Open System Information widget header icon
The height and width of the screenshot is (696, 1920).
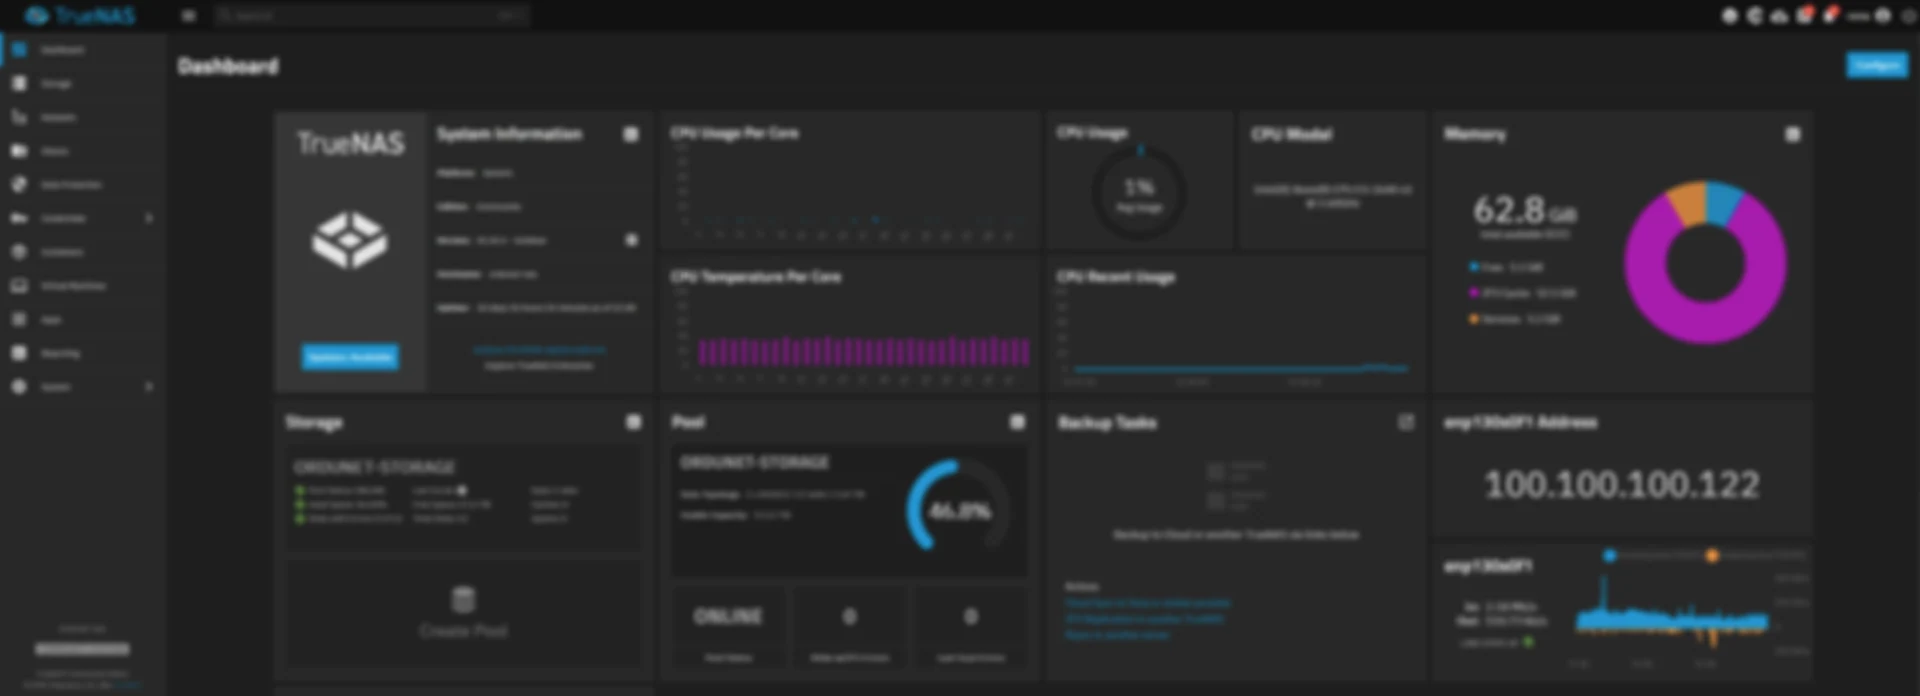(631, 134)
